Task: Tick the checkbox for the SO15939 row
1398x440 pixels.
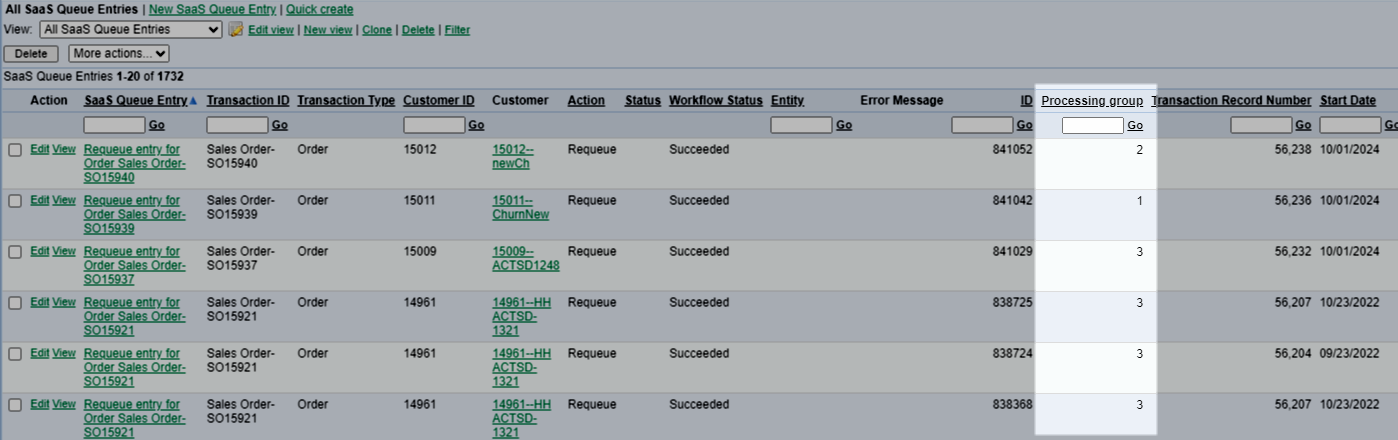Action: 15,201
